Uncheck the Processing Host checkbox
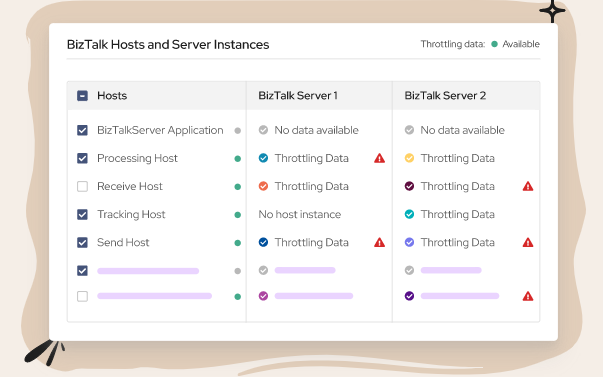The height and width of the screenshot is (377, 603). [82, 158]
